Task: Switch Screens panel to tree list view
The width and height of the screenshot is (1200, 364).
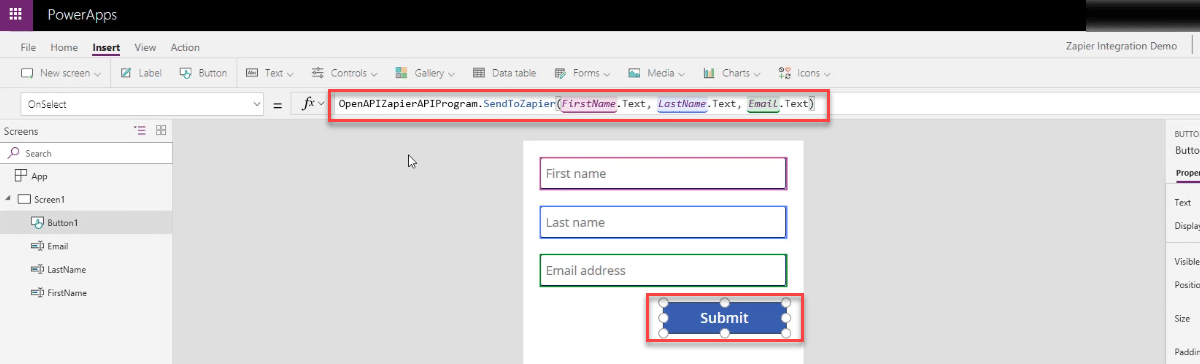Action: click(140, 131)
